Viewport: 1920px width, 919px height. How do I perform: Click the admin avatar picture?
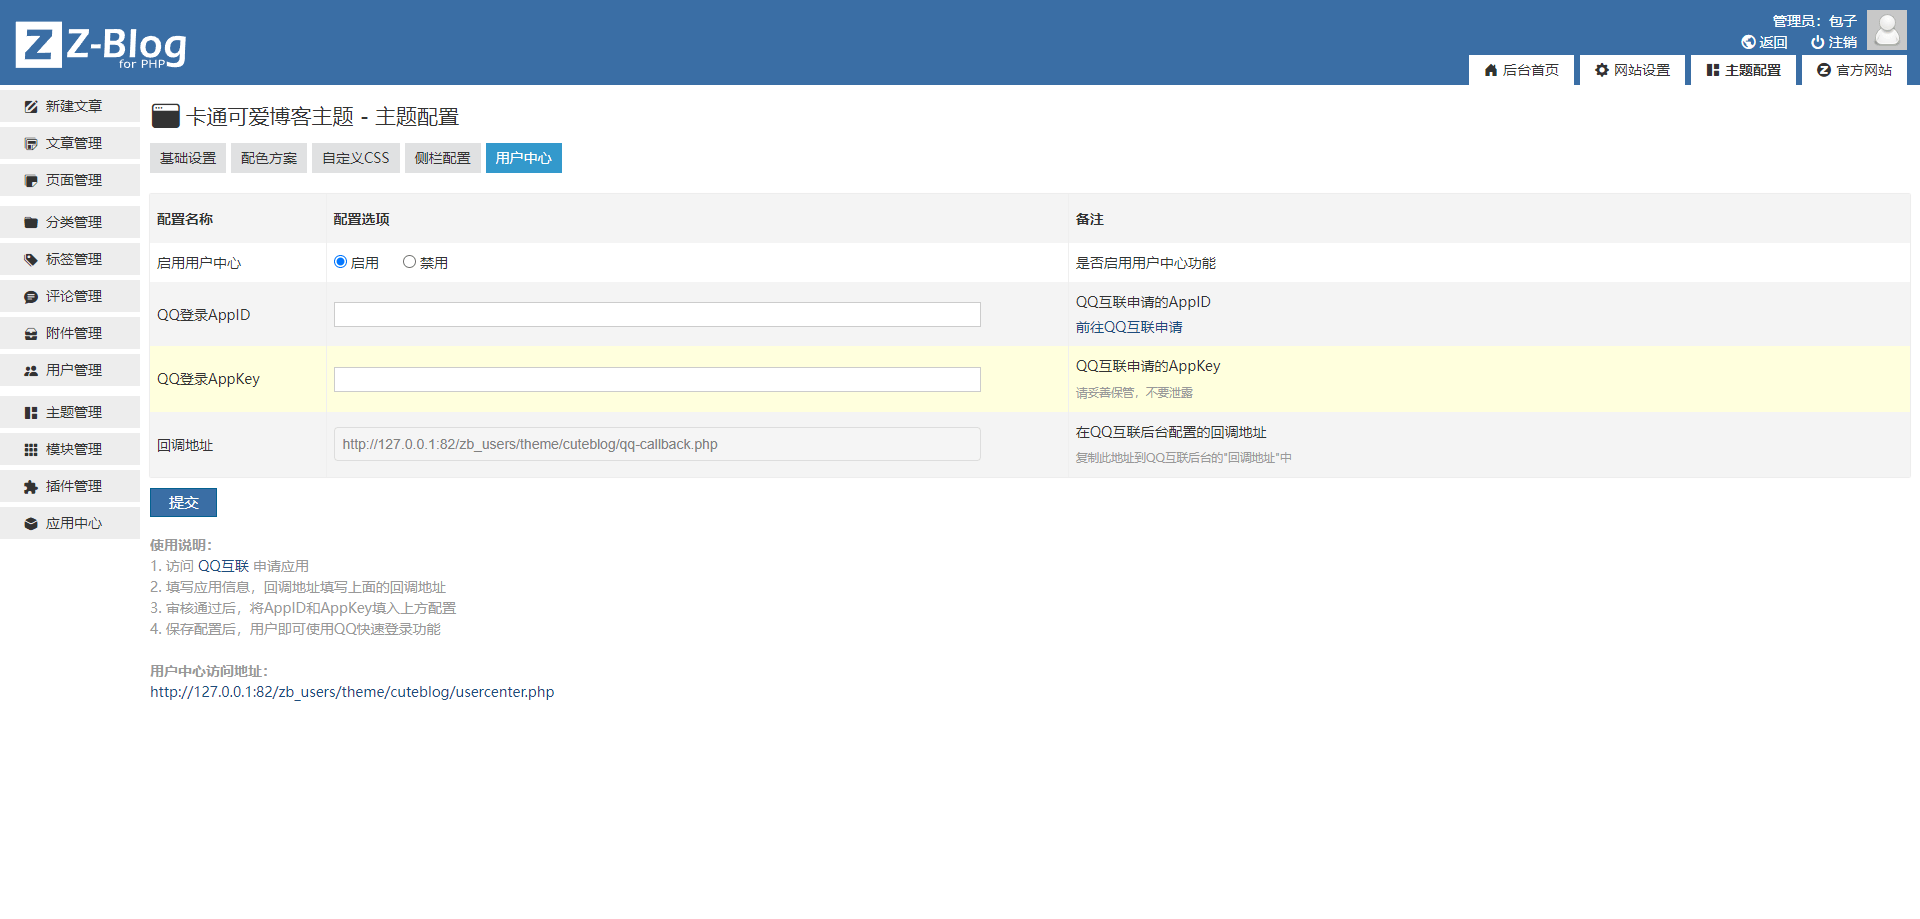pos(1886,30)
